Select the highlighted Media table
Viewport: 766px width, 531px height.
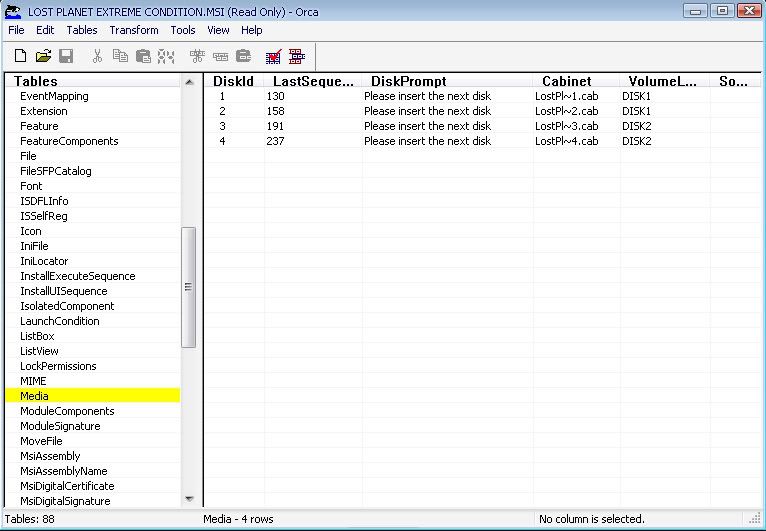[93, 396]
